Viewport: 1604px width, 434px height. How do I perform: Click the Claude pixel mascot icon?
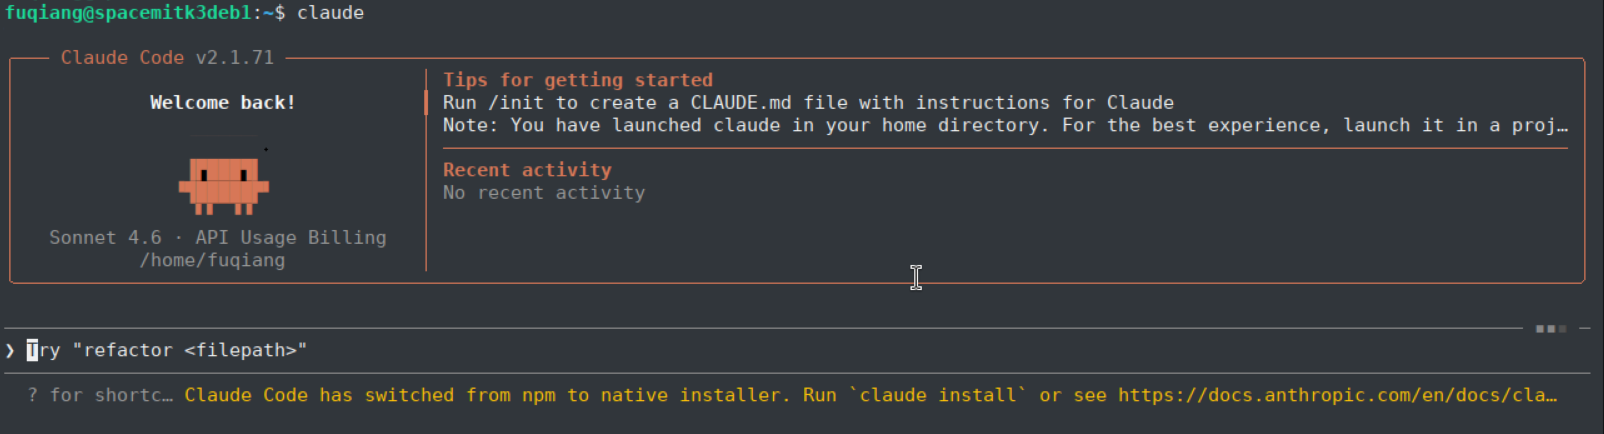(x=223, y=186)
